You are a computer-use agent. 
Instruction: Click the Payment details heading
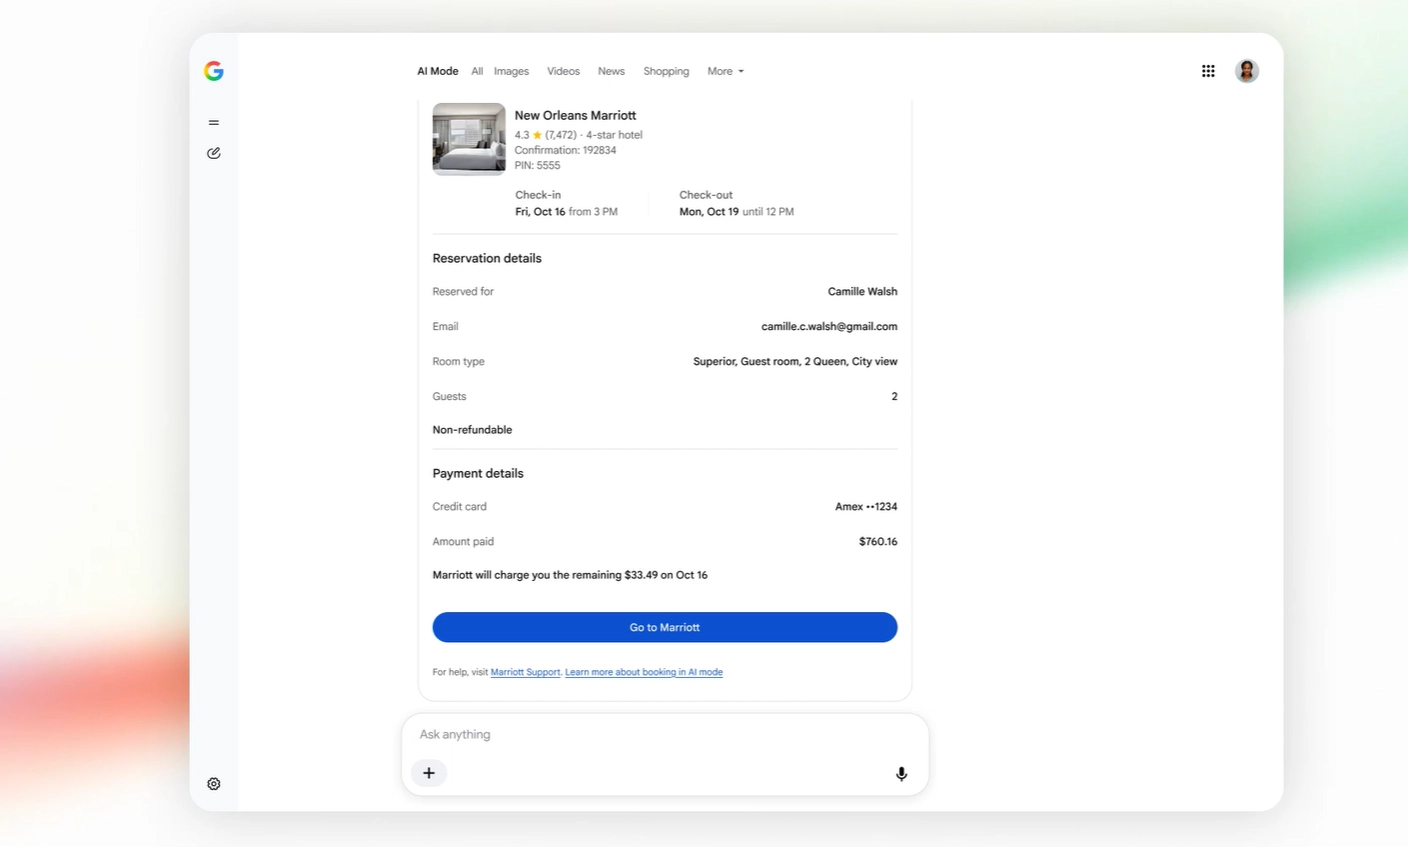478,473
